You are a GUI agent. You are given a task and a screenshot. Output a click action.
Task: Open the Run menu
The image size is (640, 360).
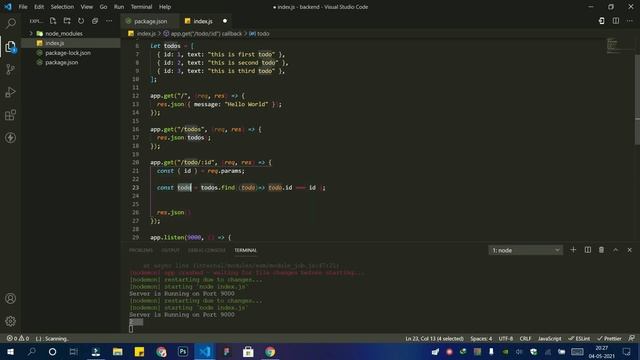pos(119,7)
